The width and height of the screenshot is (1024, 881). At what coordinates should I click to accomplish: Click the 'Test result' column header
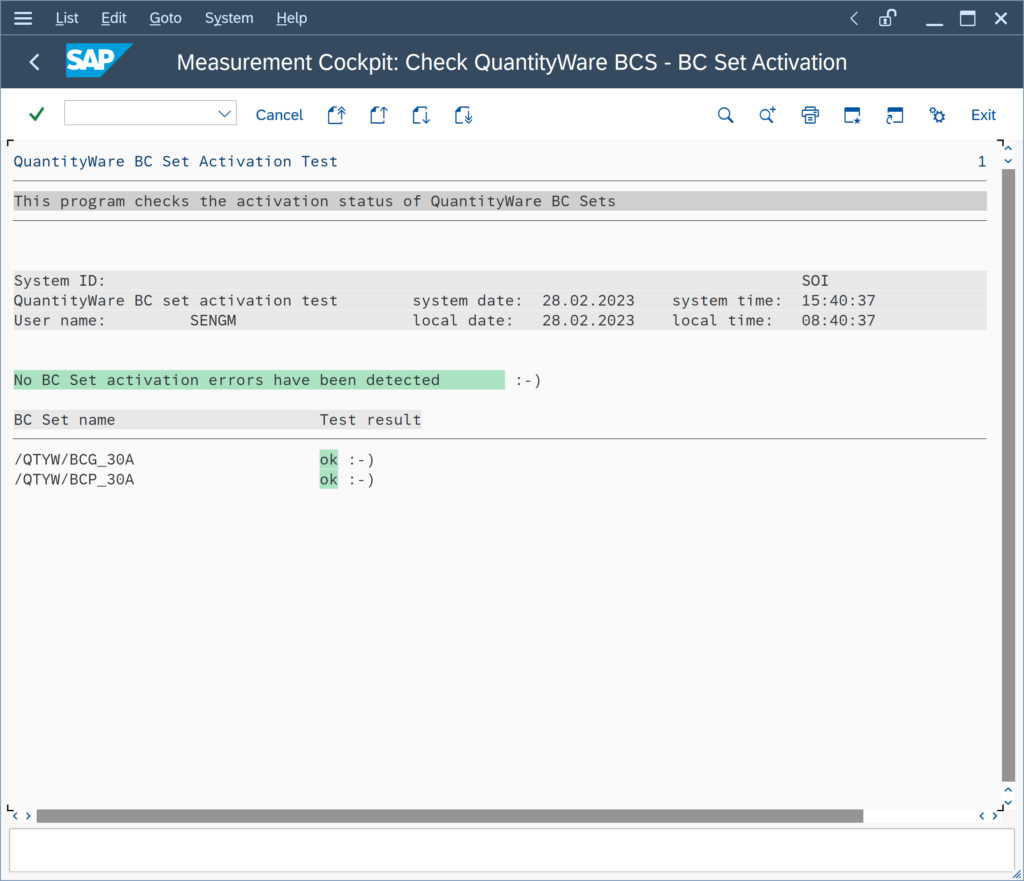coord(370,420)
